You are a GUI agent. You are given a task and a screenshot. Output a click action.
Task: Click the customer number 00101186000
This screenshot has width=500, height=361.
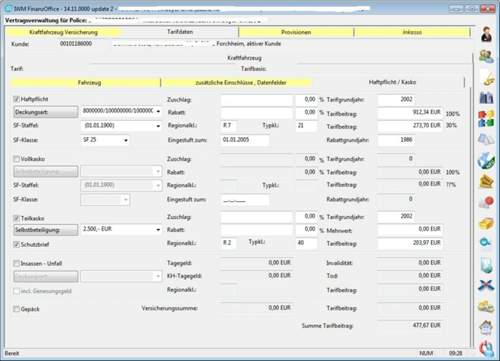76,44
